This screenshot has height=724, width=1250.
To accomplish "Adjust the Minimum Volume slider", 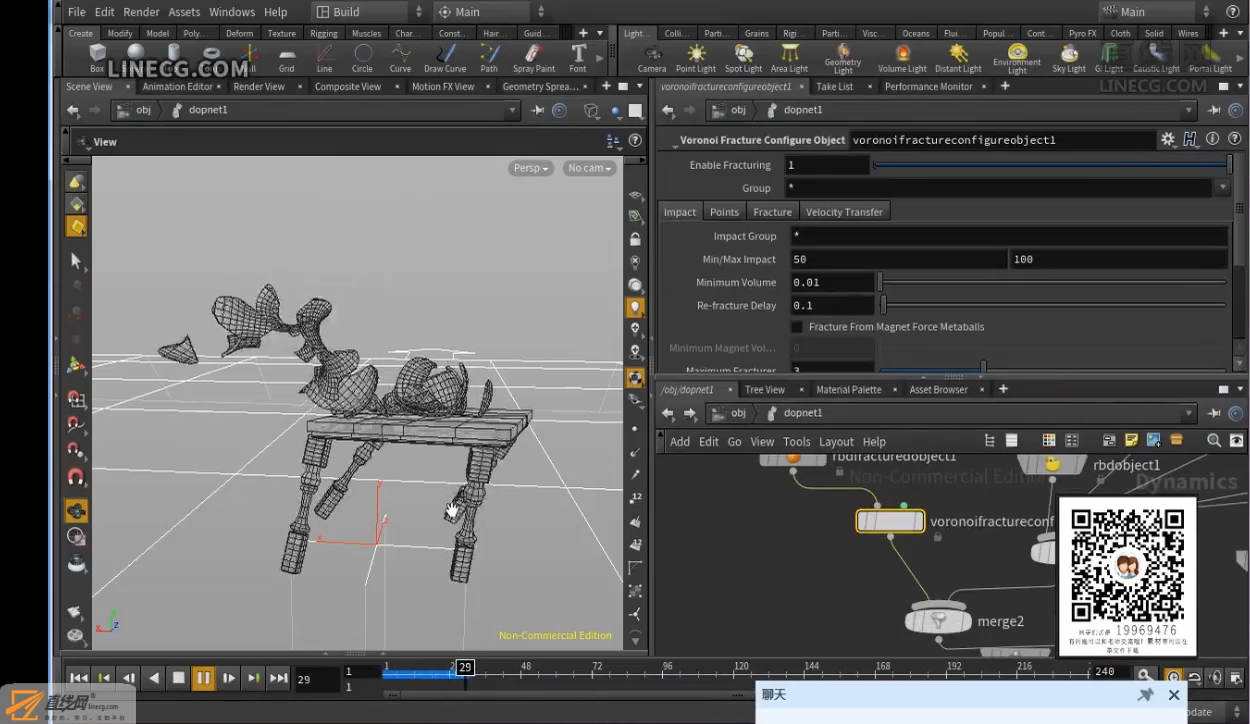I will (1052, 283).
